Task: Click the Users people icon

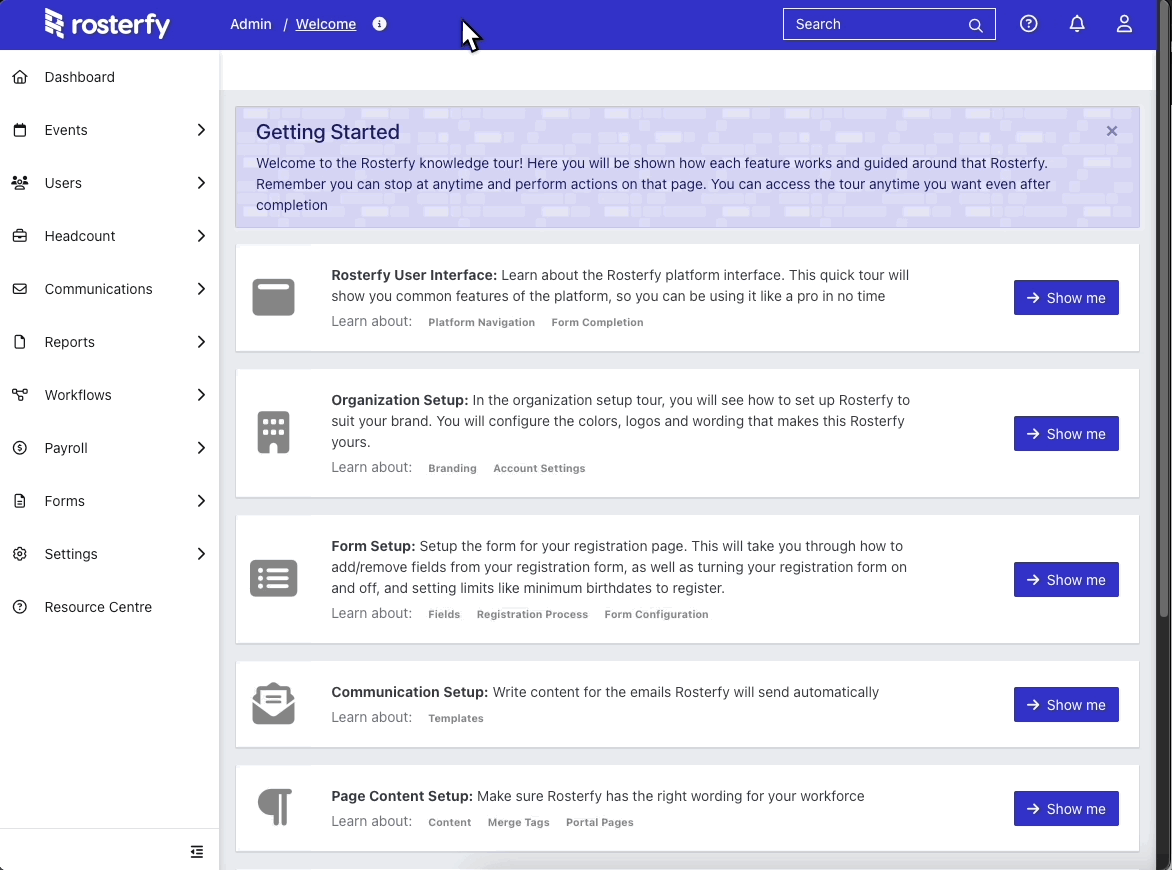Action: click(20, 183)
